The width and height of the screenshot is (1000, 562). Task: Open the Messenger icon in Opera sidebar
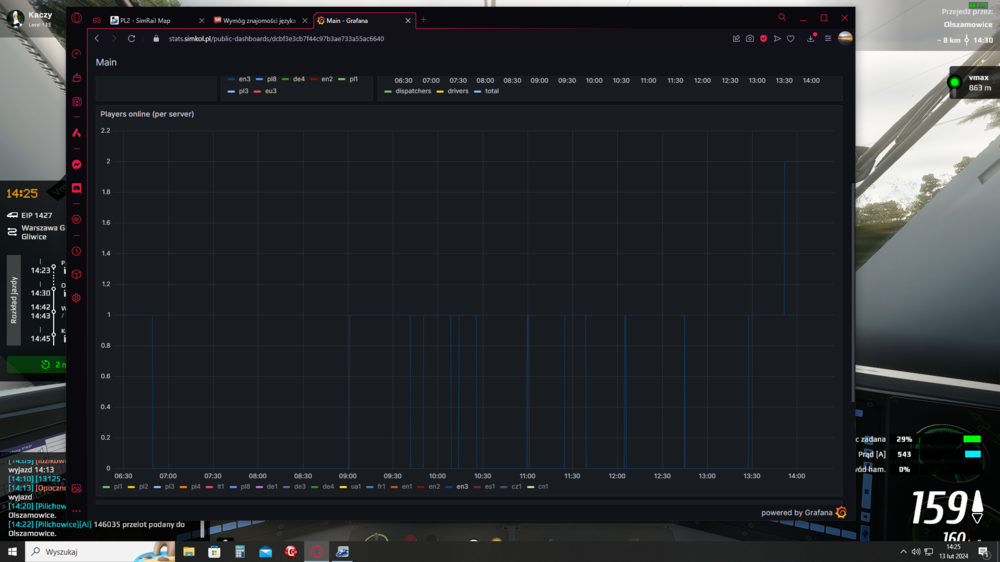point(77,164)
